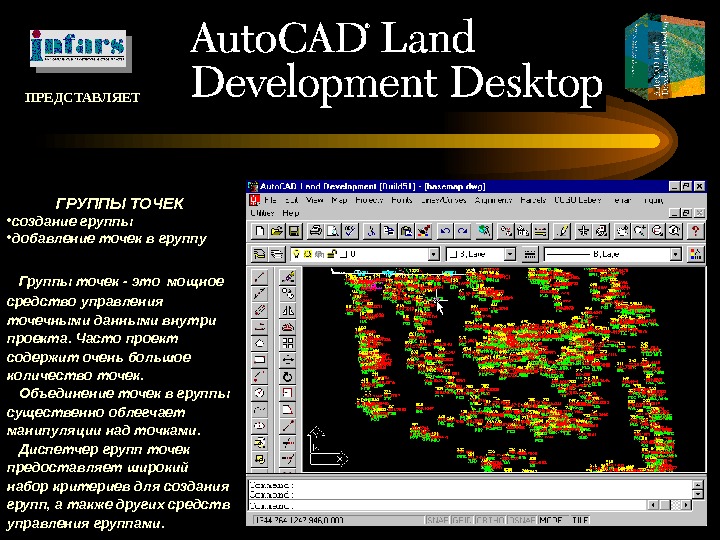
Task: Open the ByLayer color control dropdown
Action: coord(510,254)
